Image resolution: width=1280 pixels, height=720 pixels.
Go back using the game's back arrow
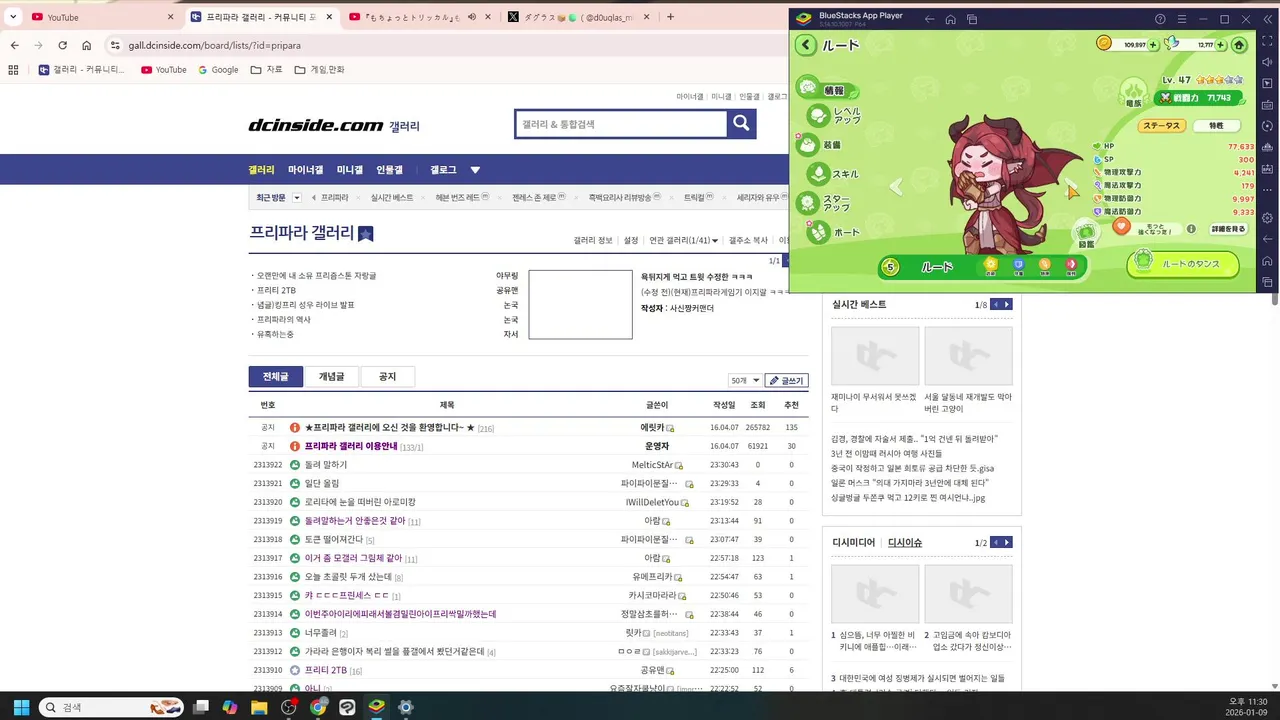[x=806, y=45]
